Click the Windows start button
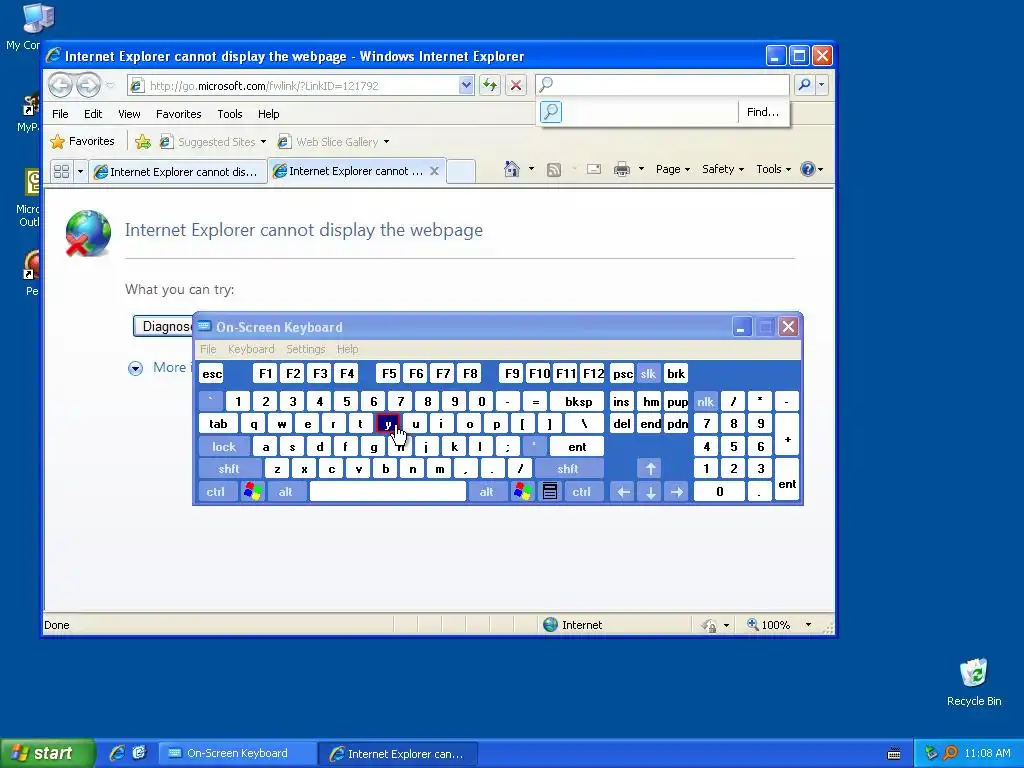 (47, 753)
